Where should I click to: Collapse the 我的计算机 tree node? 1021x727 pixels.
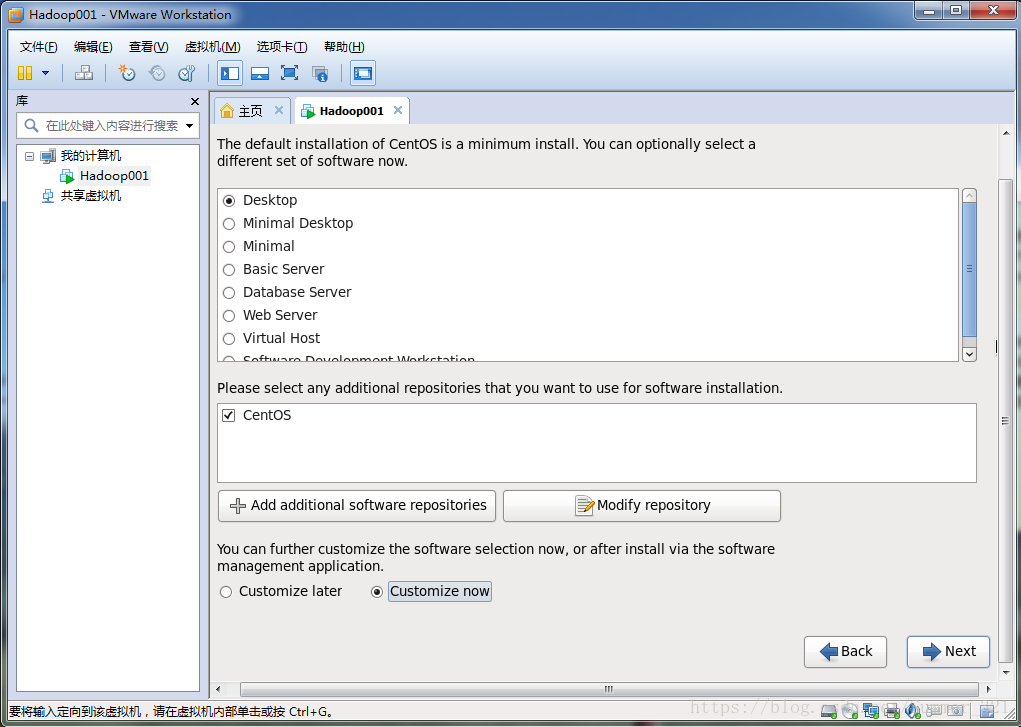29,156
